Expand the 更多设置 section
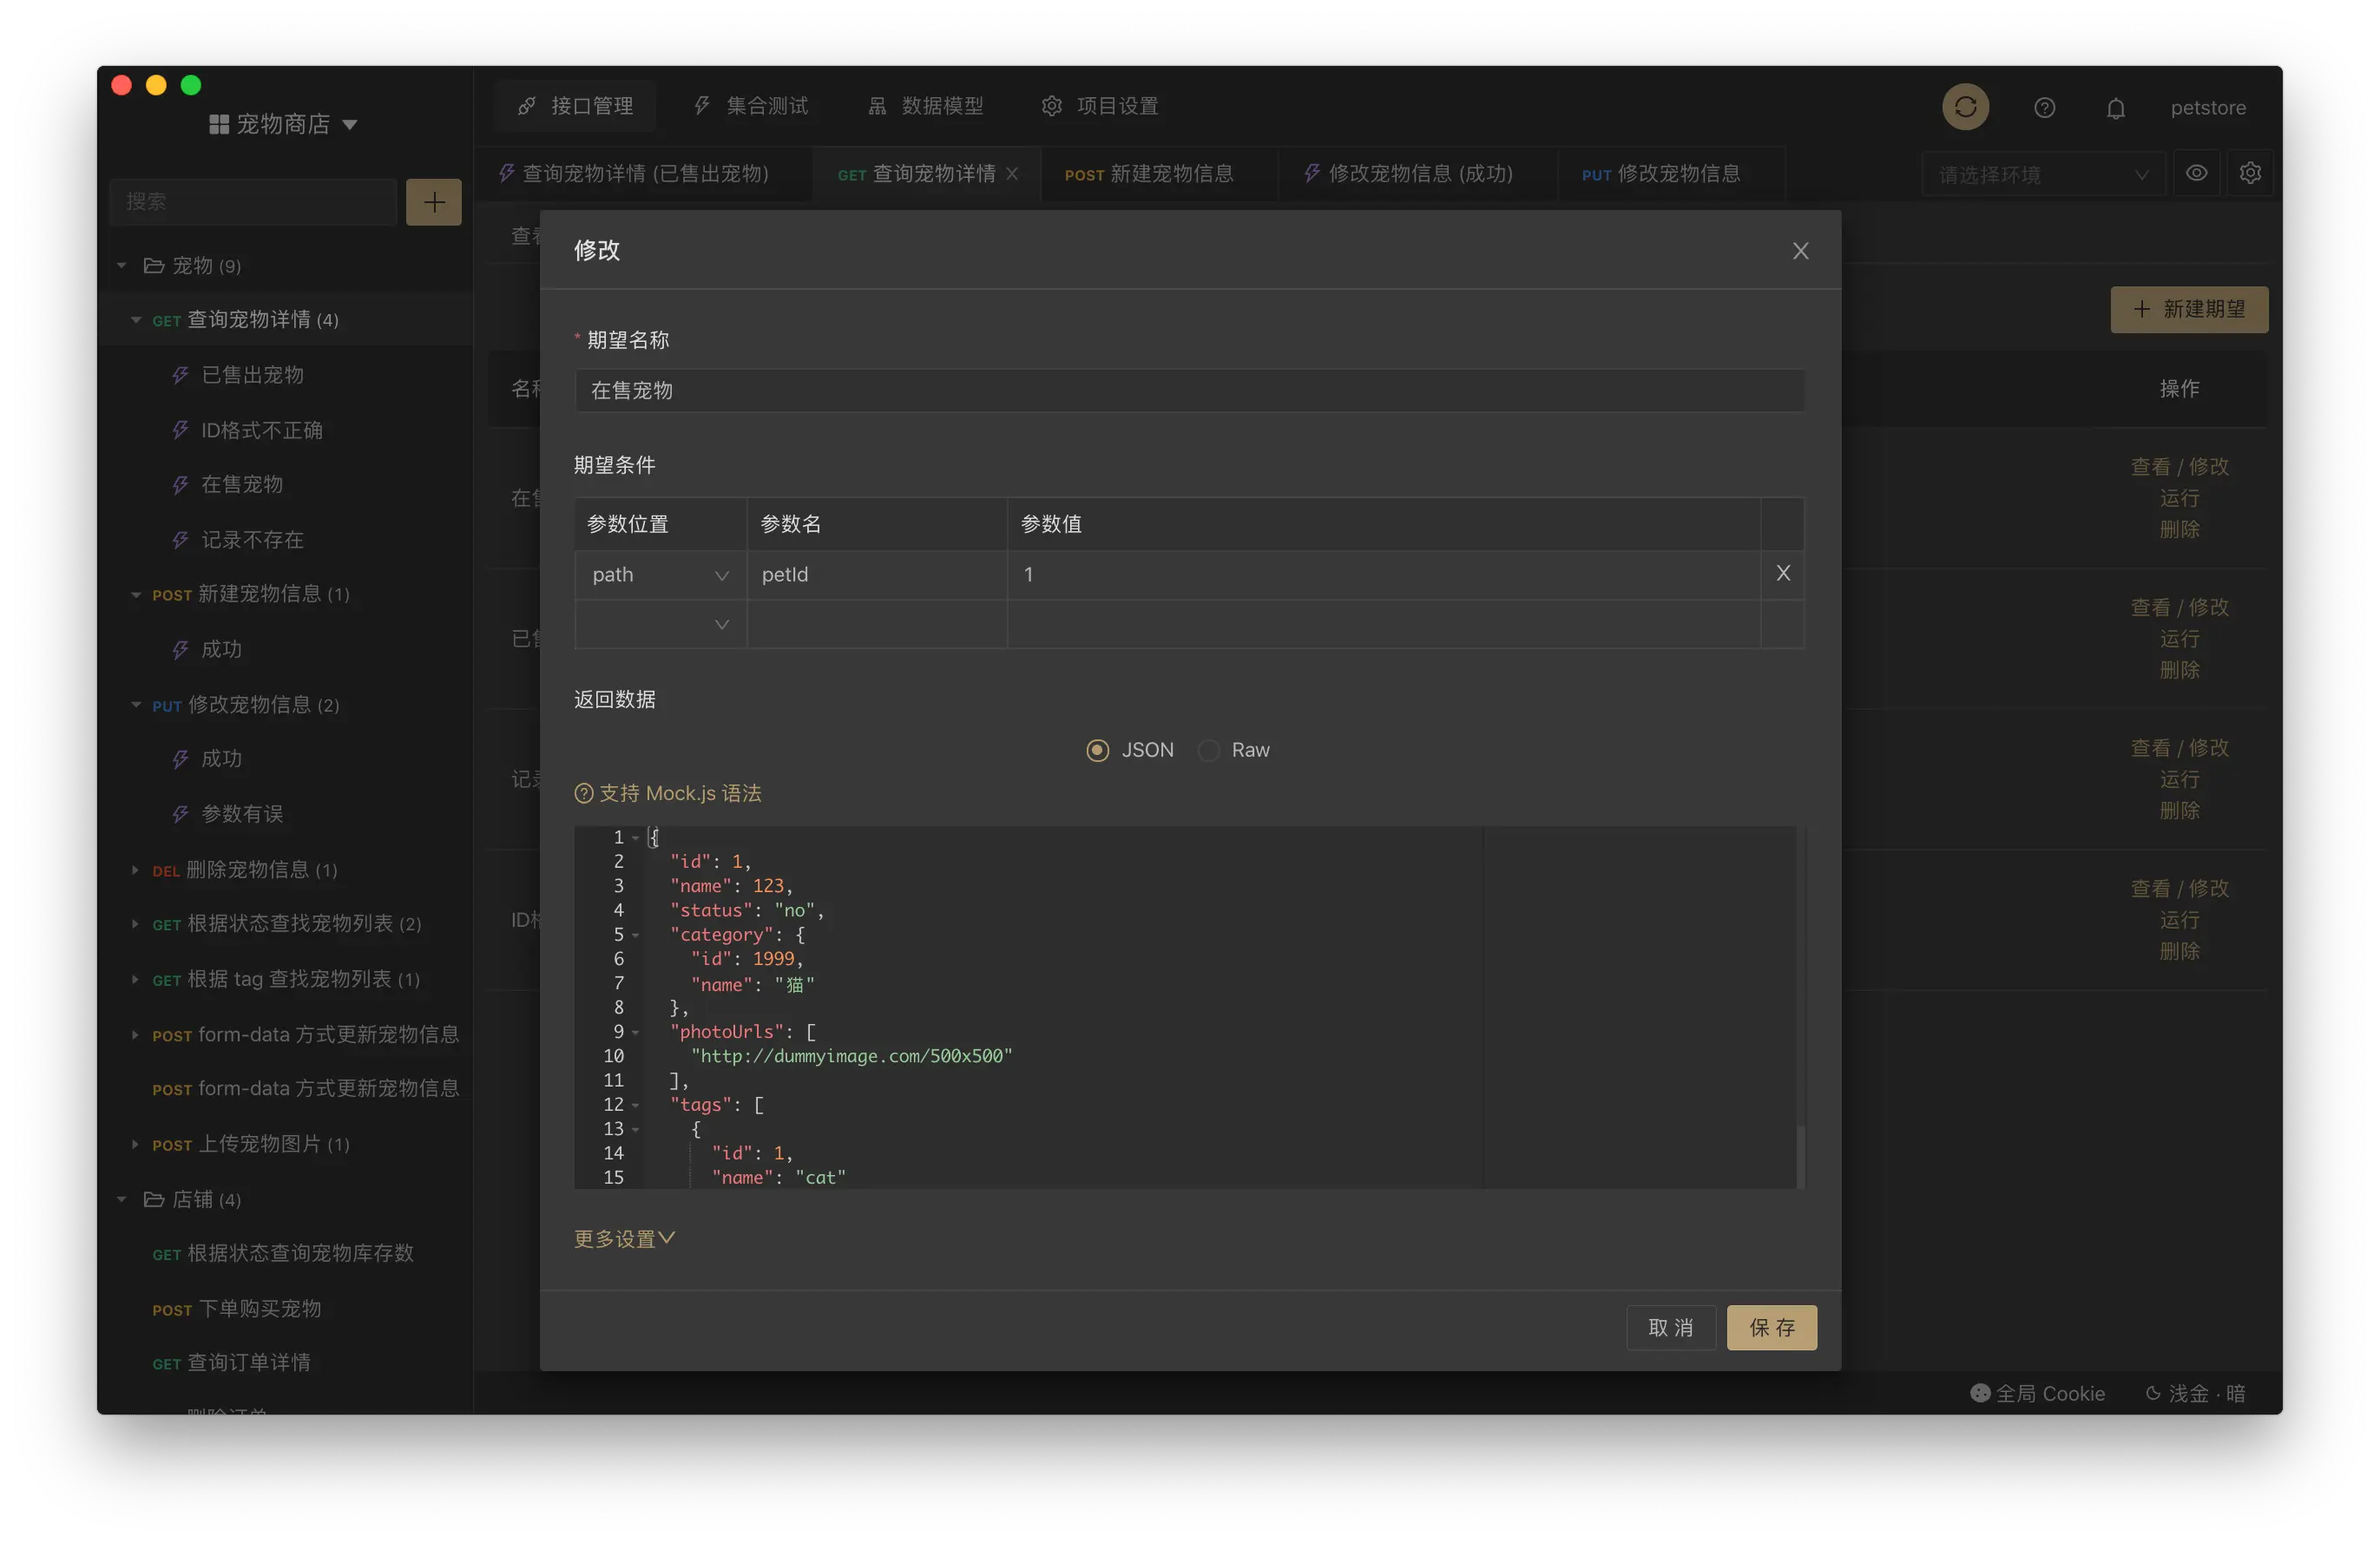The width and height of the screenshot is (2380, 1543). [x=624, y=1238]
